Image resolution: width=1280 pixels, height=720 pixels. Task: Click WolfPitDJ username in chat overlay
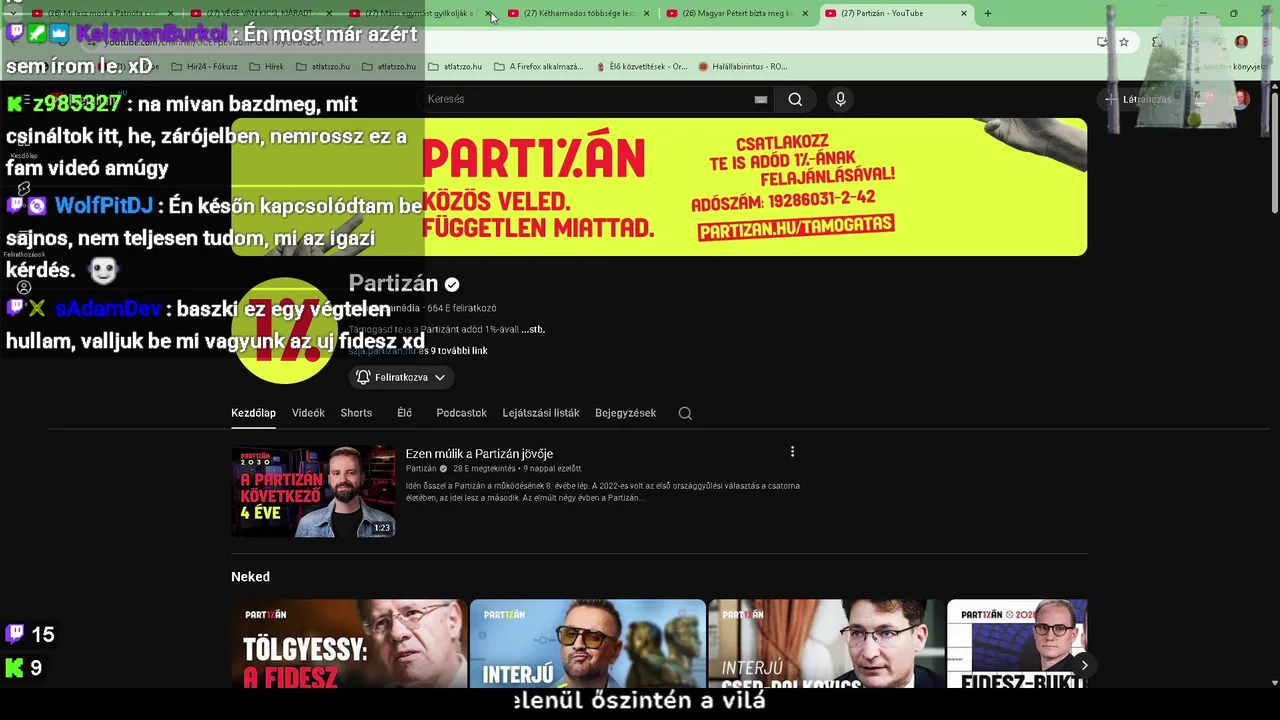(x=104, y=206)
